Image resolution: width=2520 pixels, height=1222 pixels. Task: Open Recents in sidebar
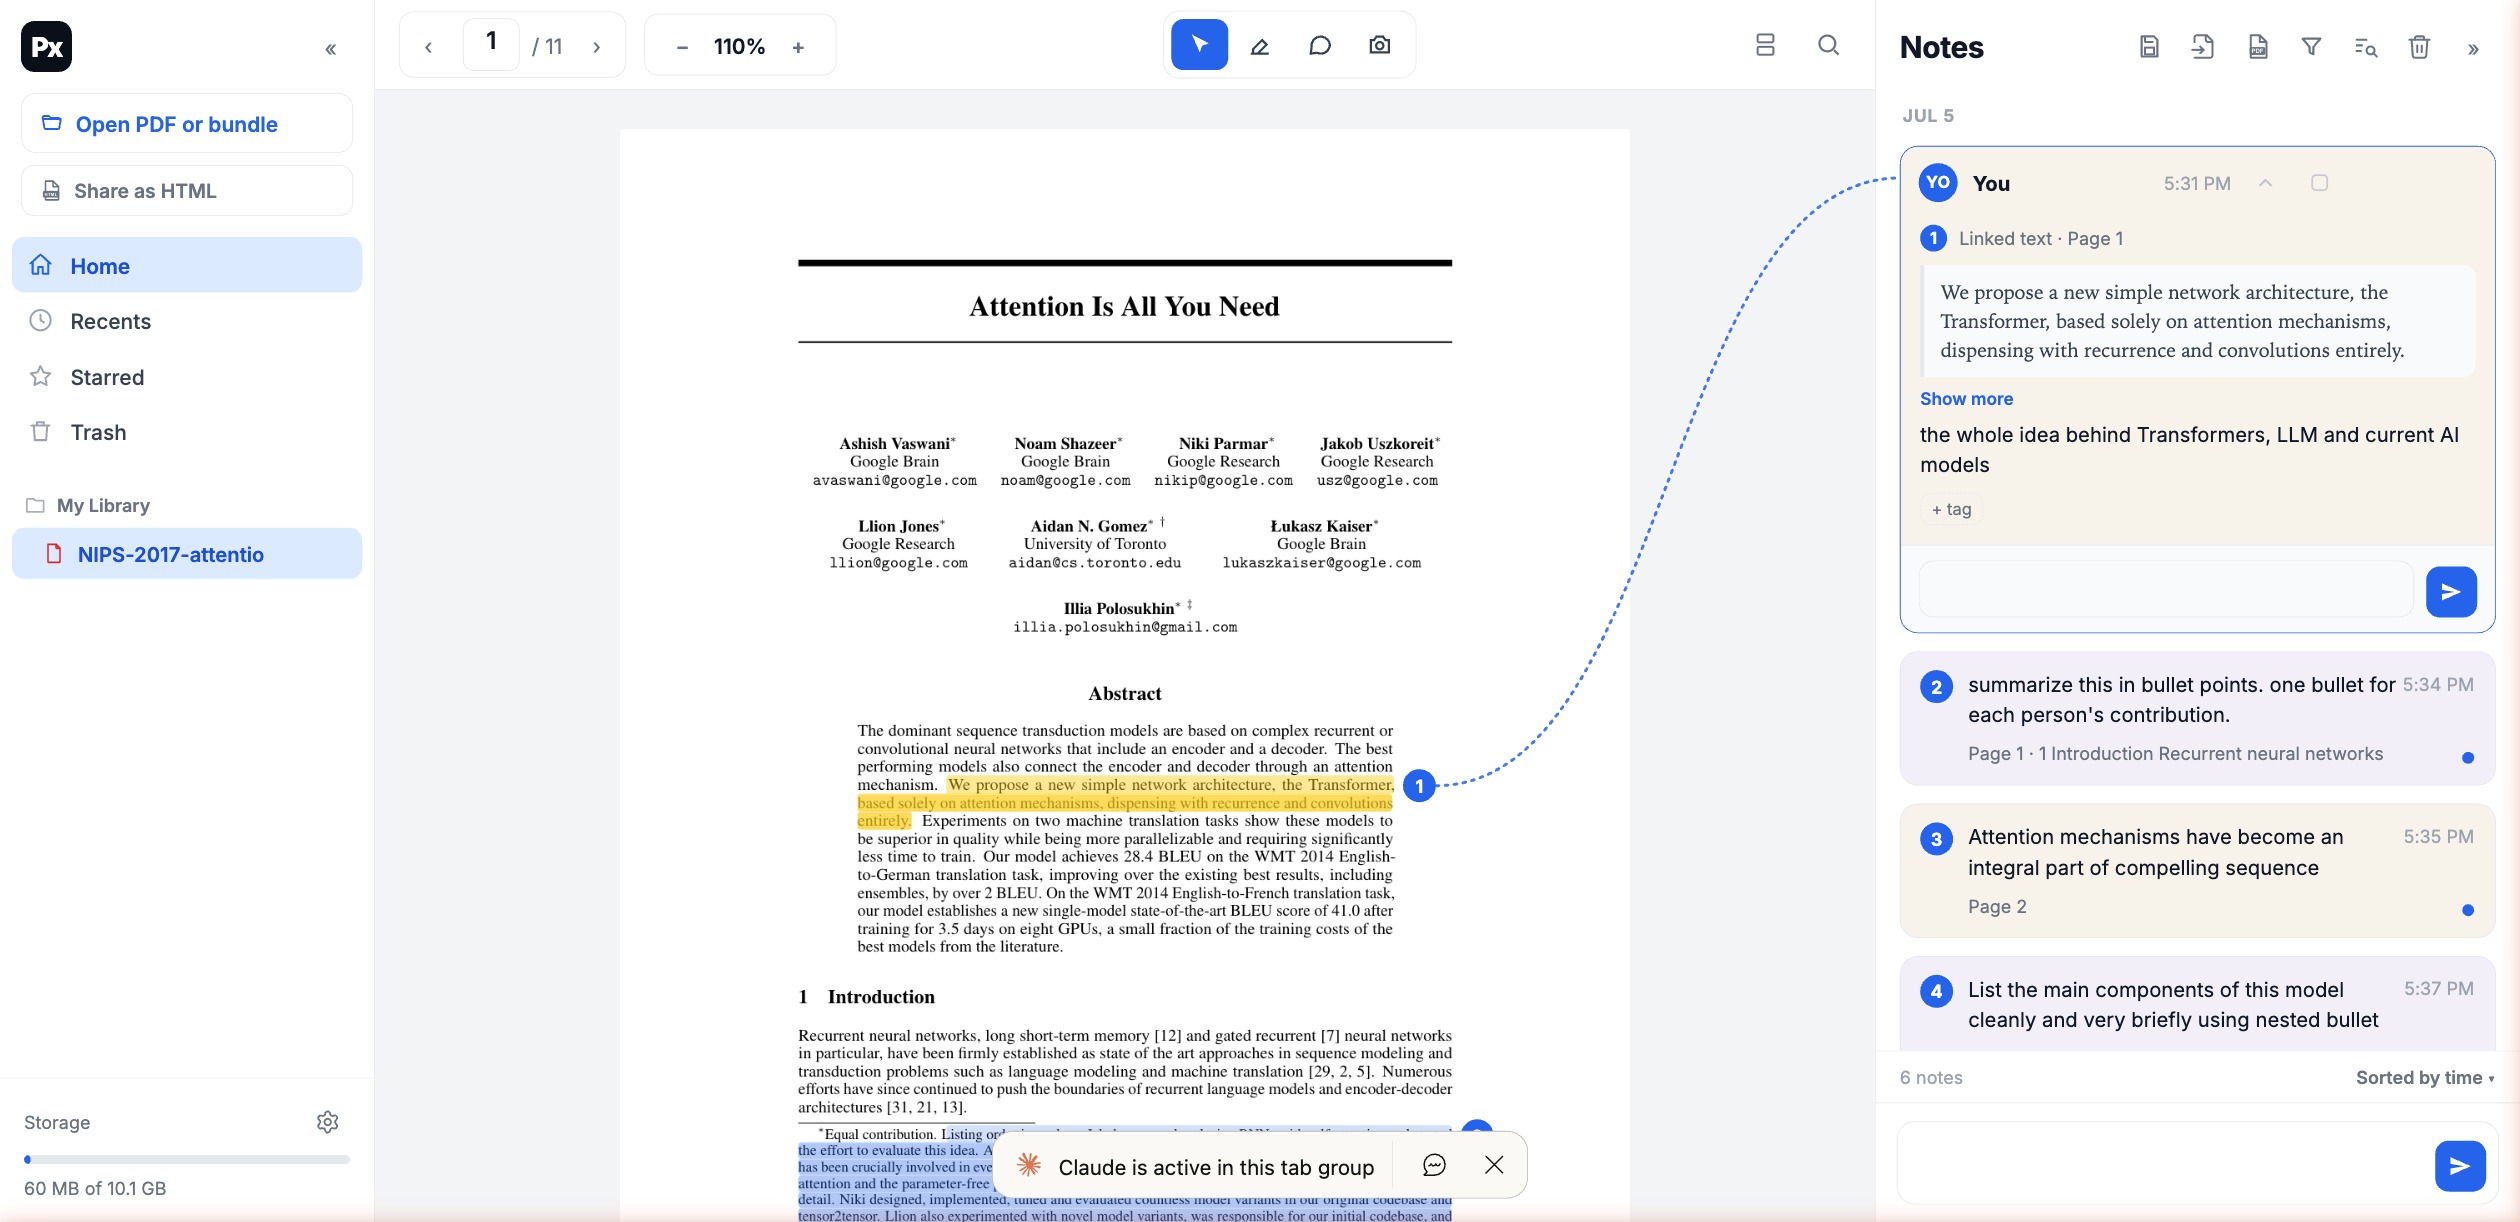pos(187,321)
